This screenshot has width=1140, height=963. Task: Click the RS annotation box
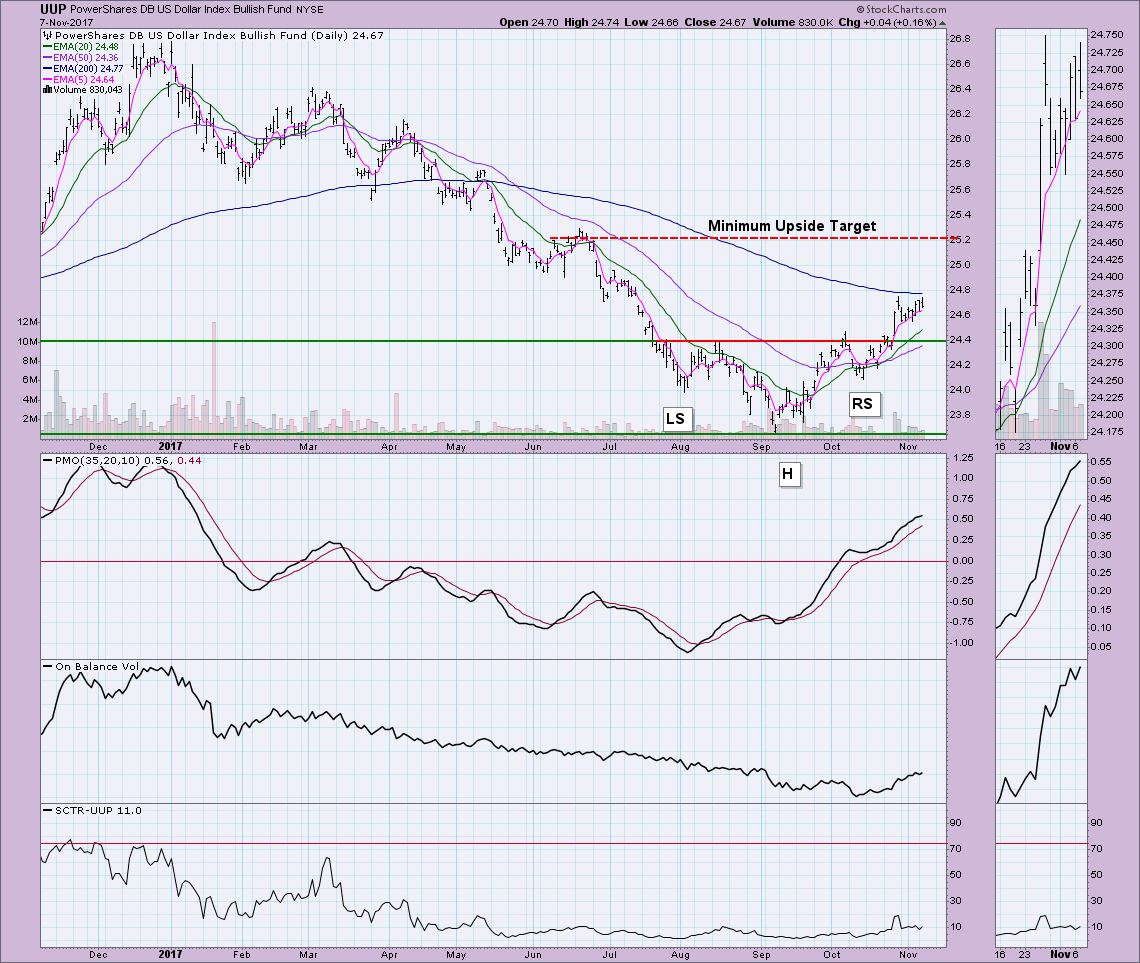pyautogui.click(x=862, y=403)
